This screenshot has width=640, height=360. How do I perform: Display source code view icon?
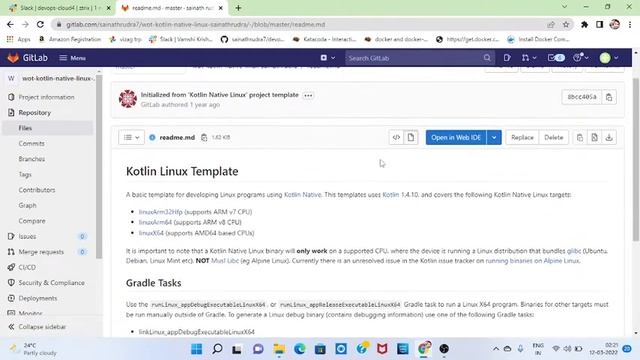click(396, 138)
